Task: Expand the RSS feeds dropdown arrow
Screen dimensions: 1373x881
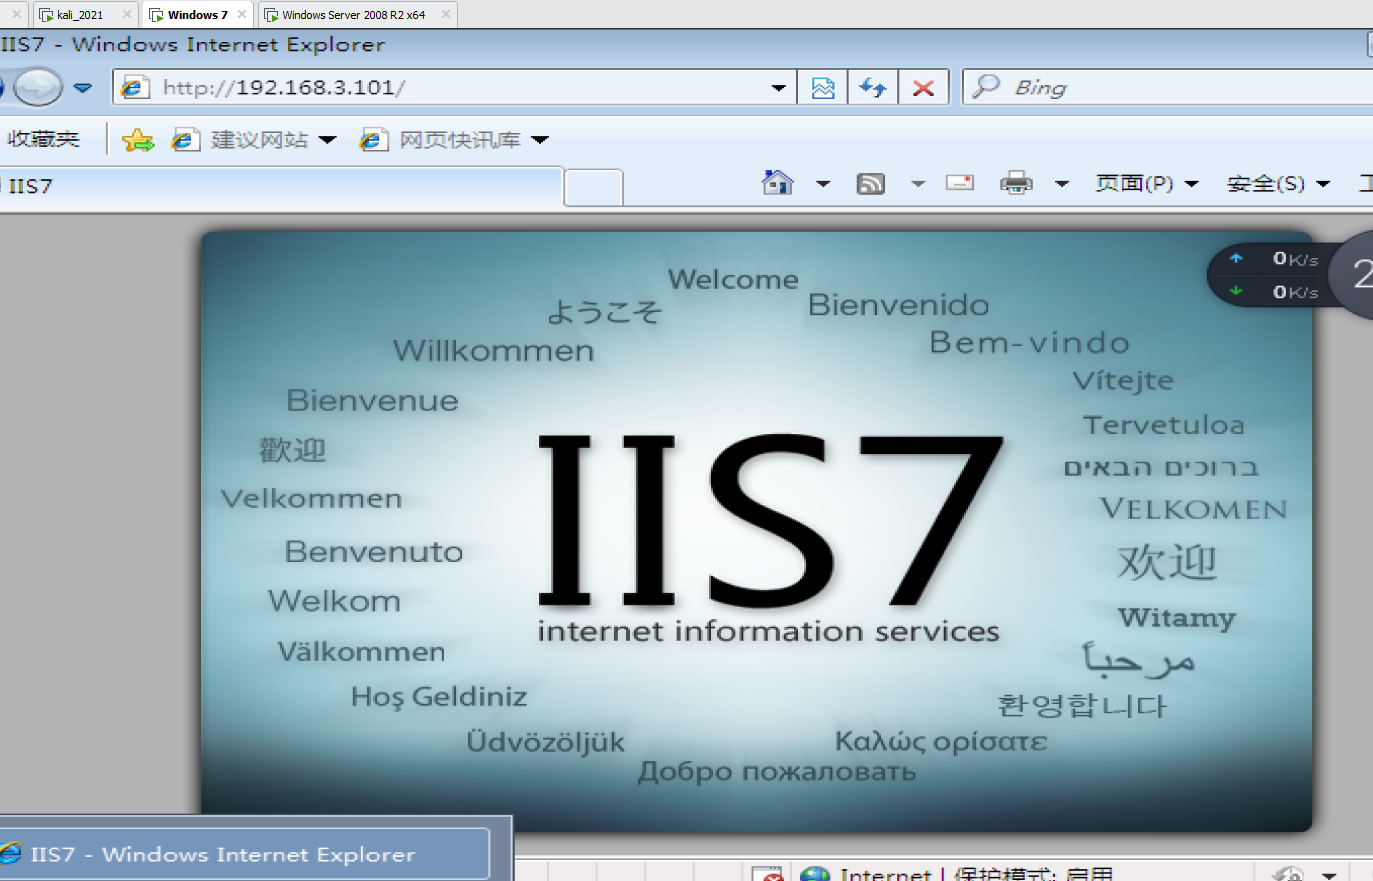Action: pyautogui.click(x=918, y=184)
